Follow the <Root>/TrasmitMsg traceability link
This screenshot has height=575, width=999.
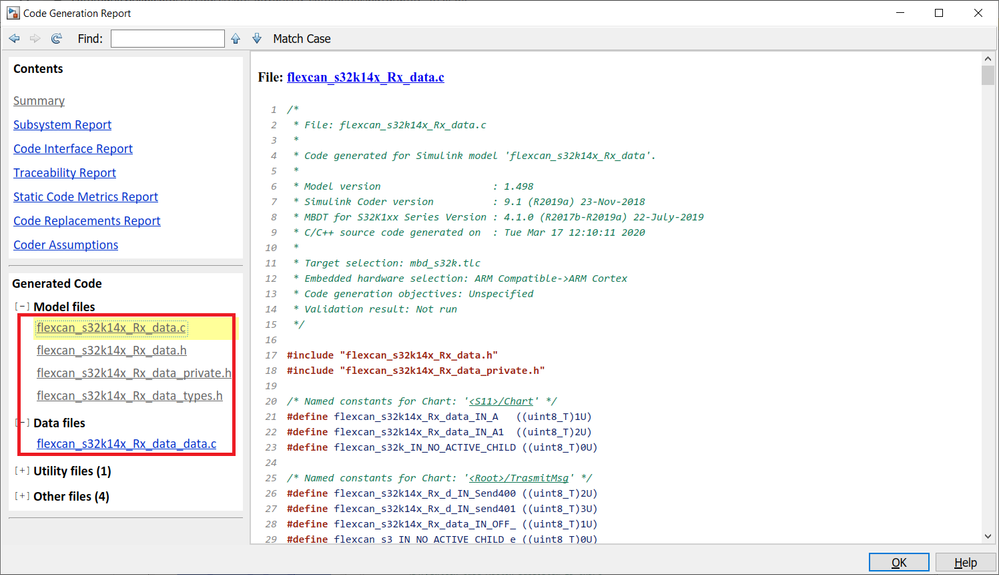pyautogui.click(x=517, y=478)
